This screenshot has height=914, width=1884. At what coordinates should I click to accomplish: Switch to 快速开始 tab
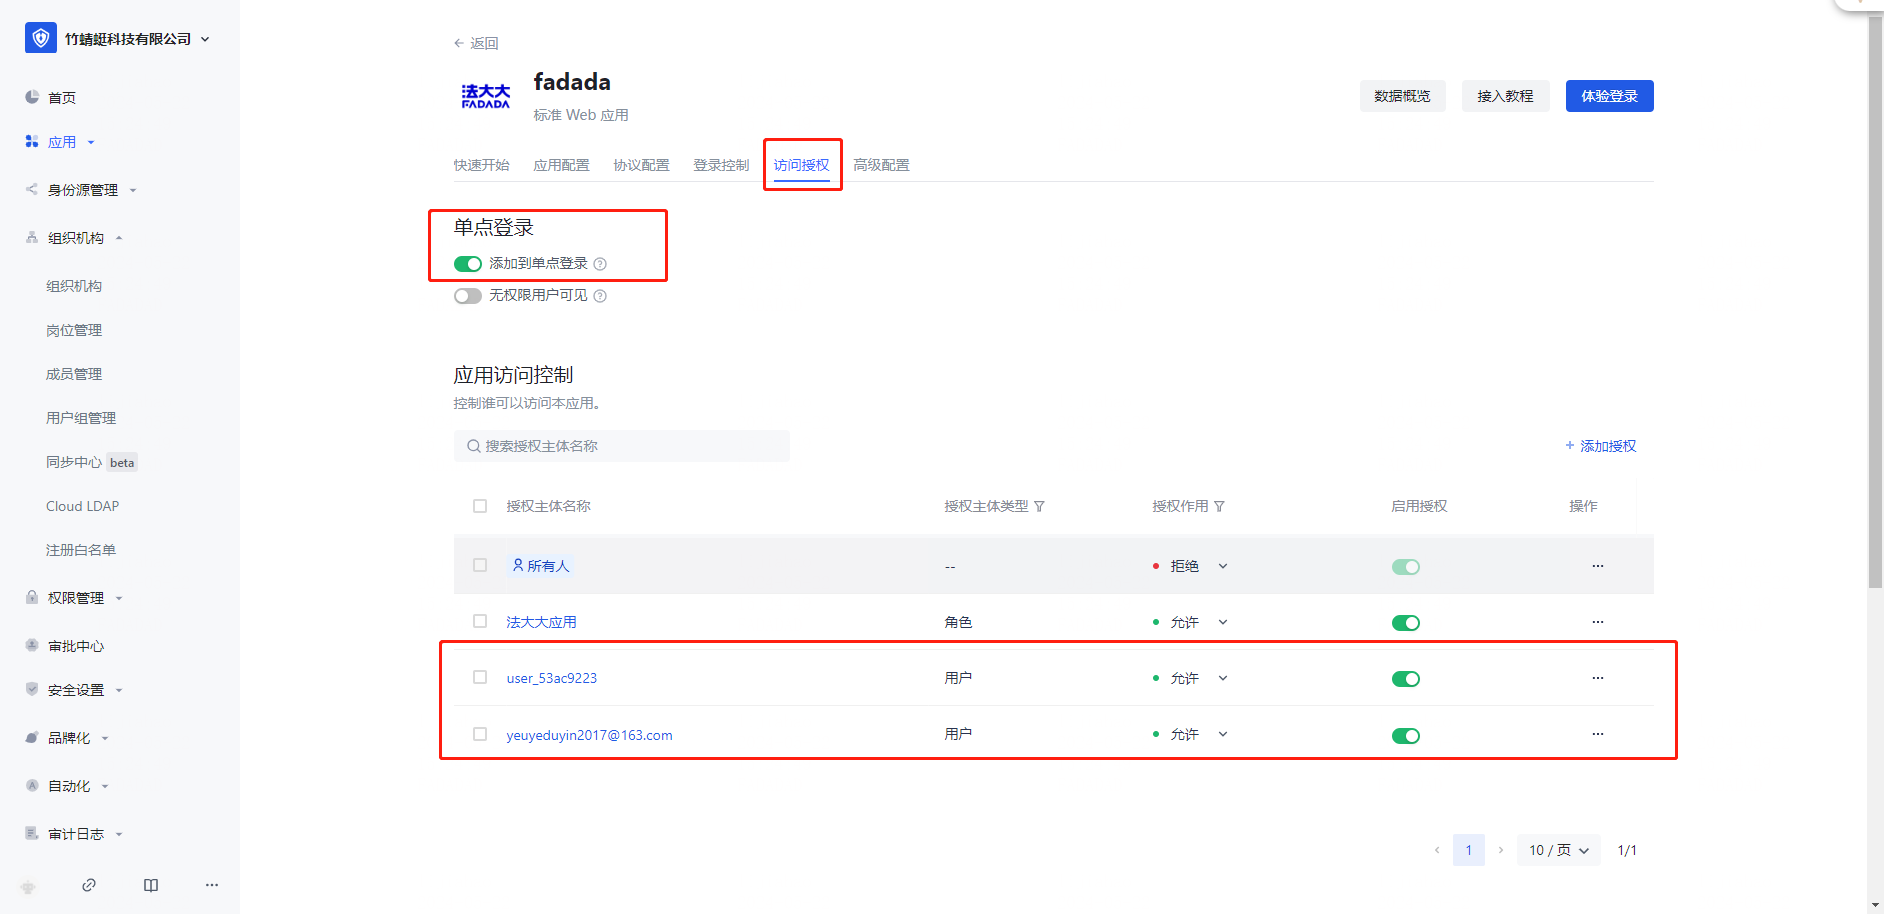click(x=482, y=165)
